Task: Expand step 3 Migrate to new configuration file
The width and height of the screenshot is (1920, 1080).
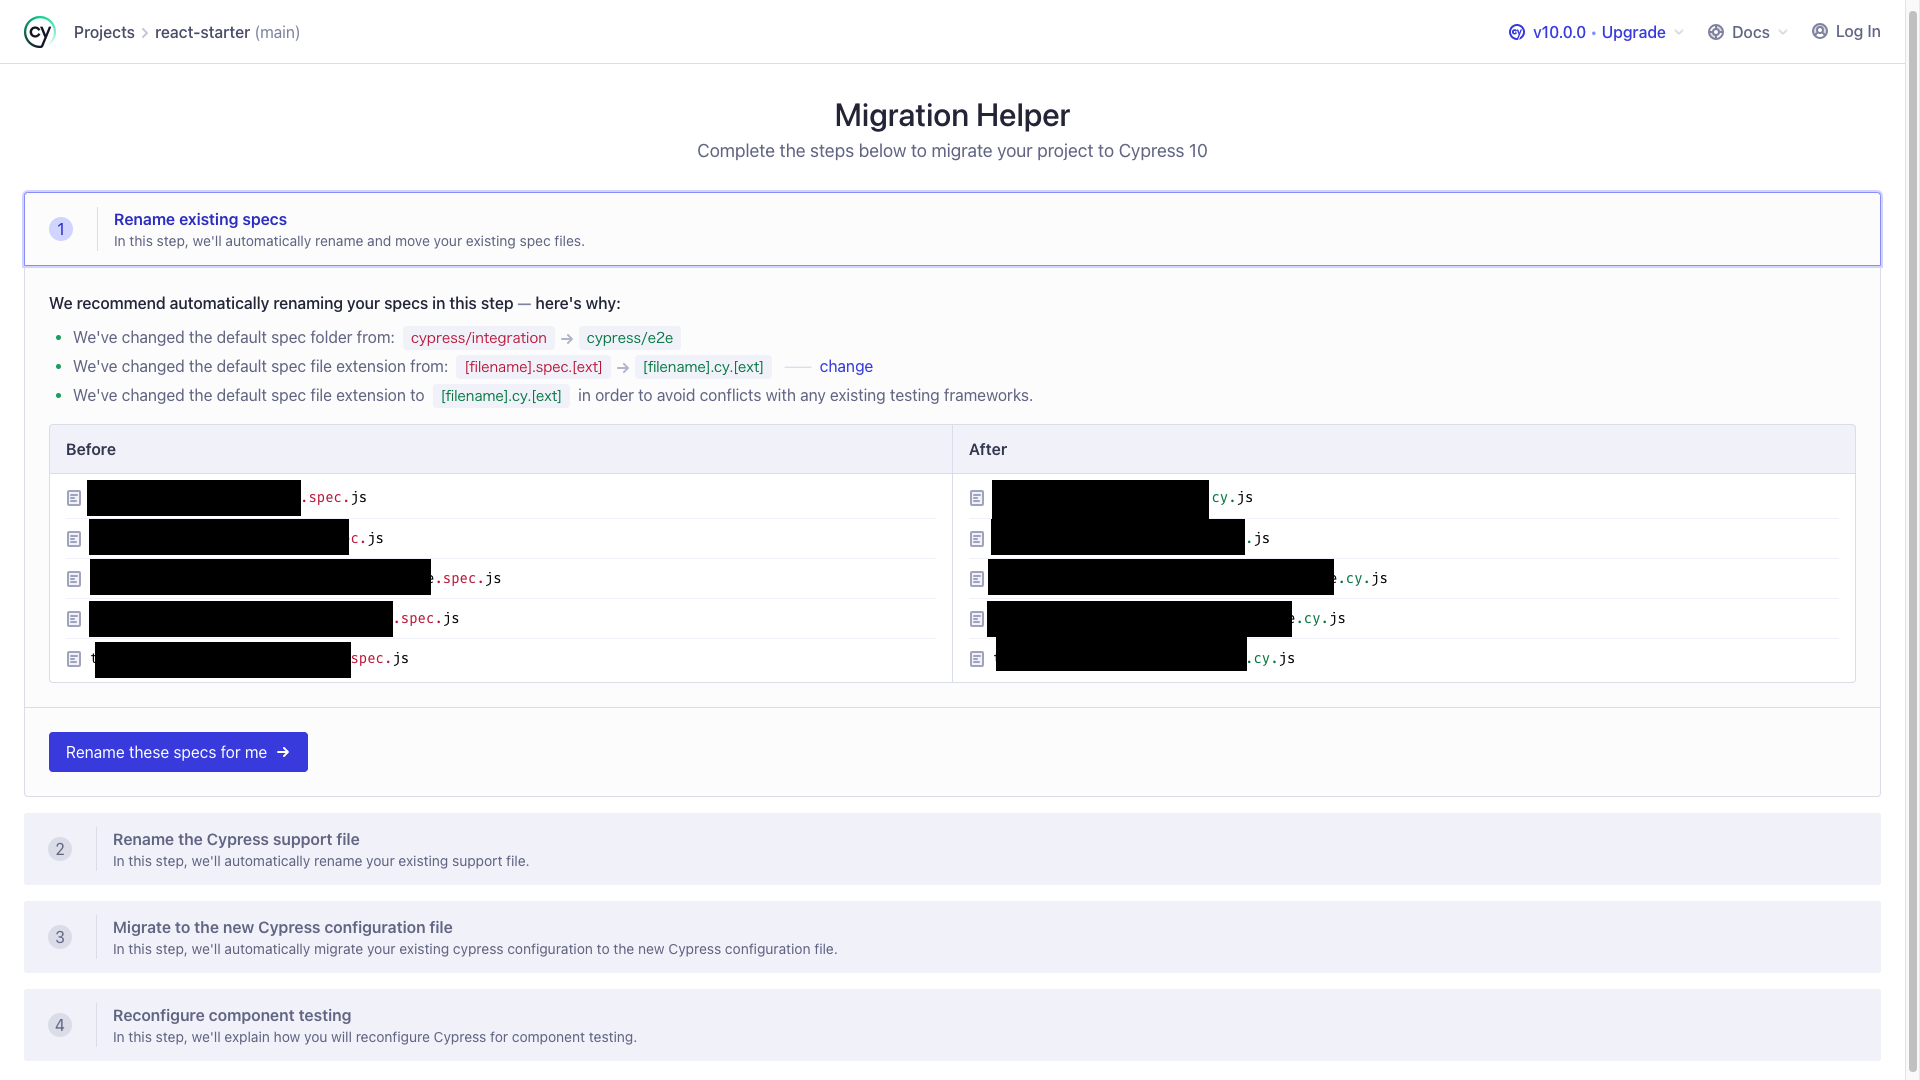Action: point(282,927)
